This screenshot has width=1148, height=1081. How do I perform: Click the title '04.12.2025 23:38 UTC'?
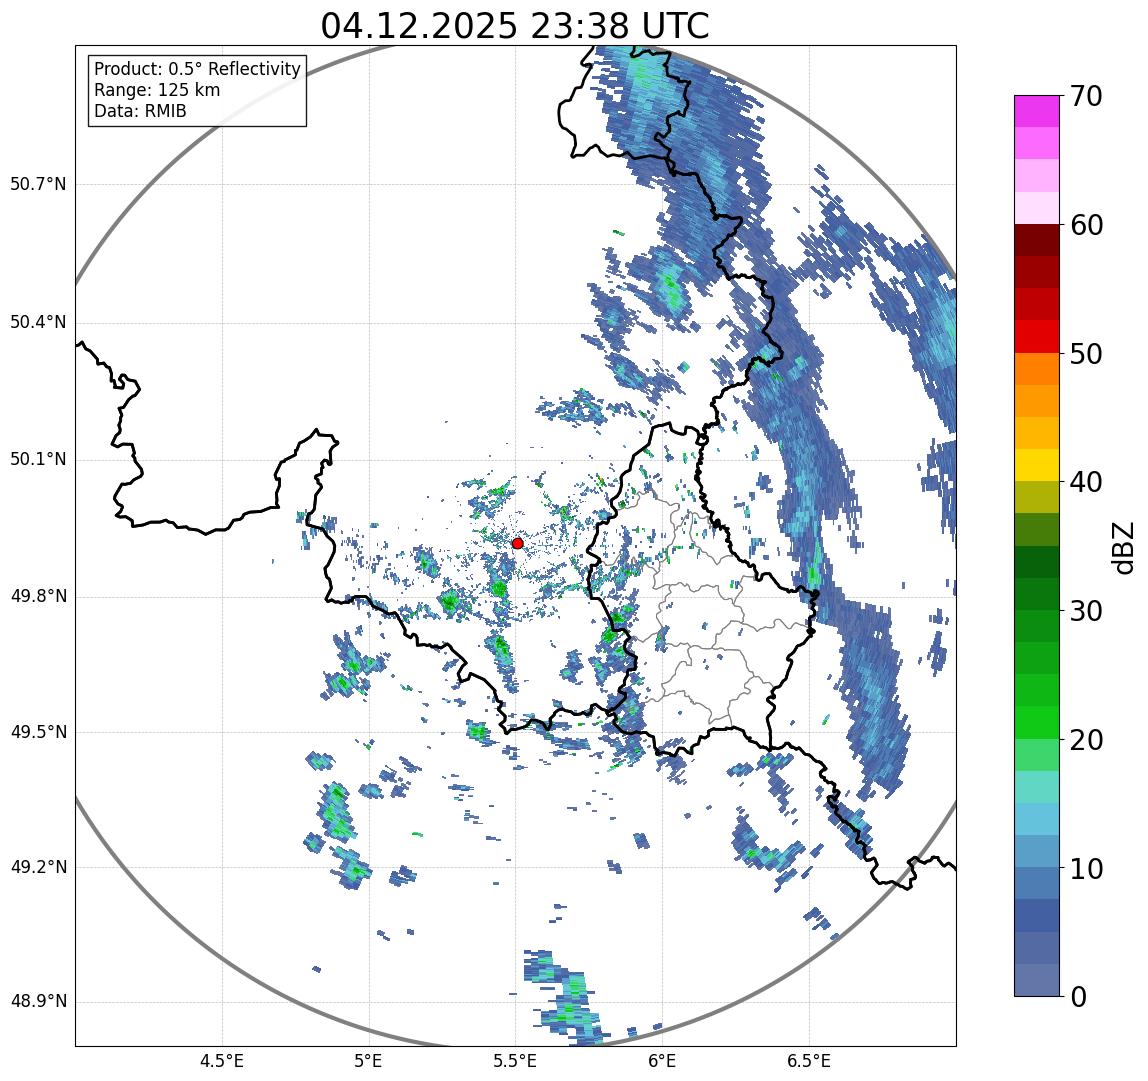coord(515,26)
